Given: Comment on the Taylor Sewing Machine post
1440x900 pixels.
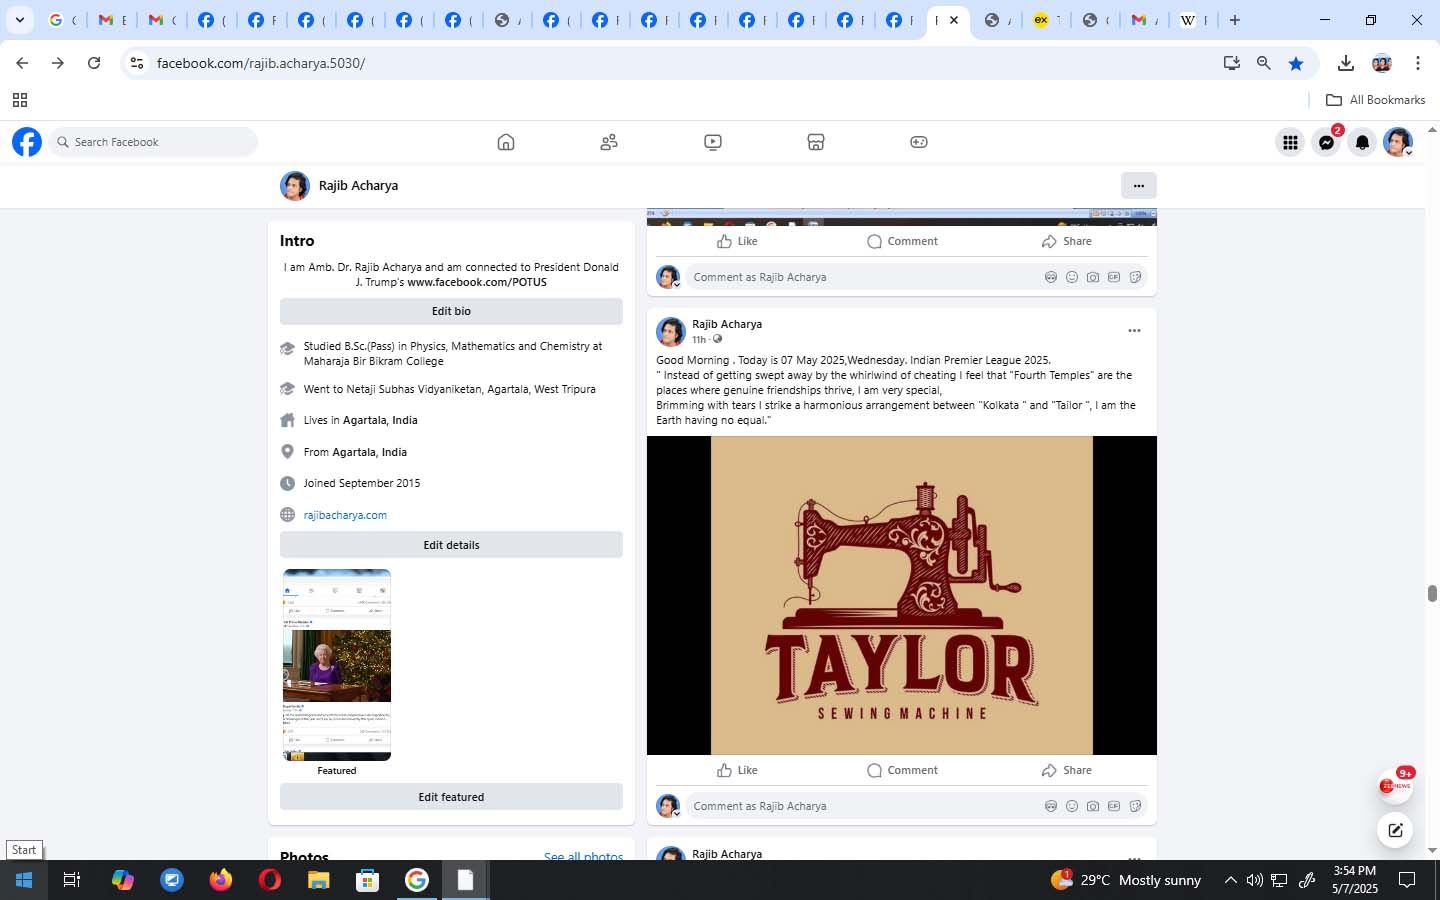Looking at the screenshot, I should click(902, 770).
